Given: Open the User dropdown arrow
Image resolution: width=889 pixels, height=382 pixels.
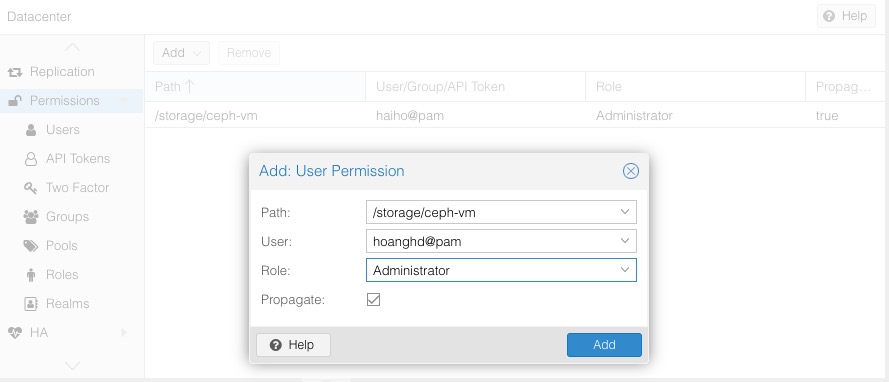Looking at the screenshot, I should pos(625,241).
